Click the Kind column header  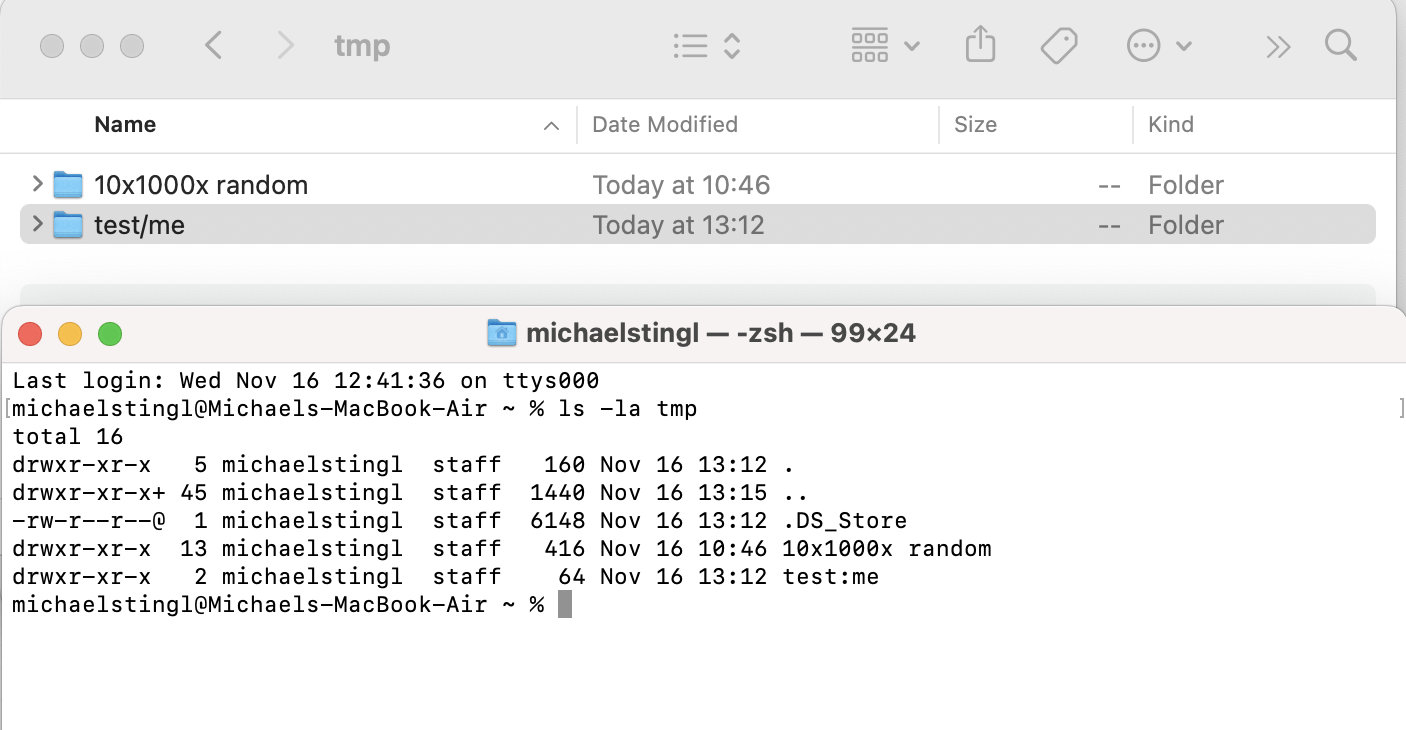click(1170, 124)
